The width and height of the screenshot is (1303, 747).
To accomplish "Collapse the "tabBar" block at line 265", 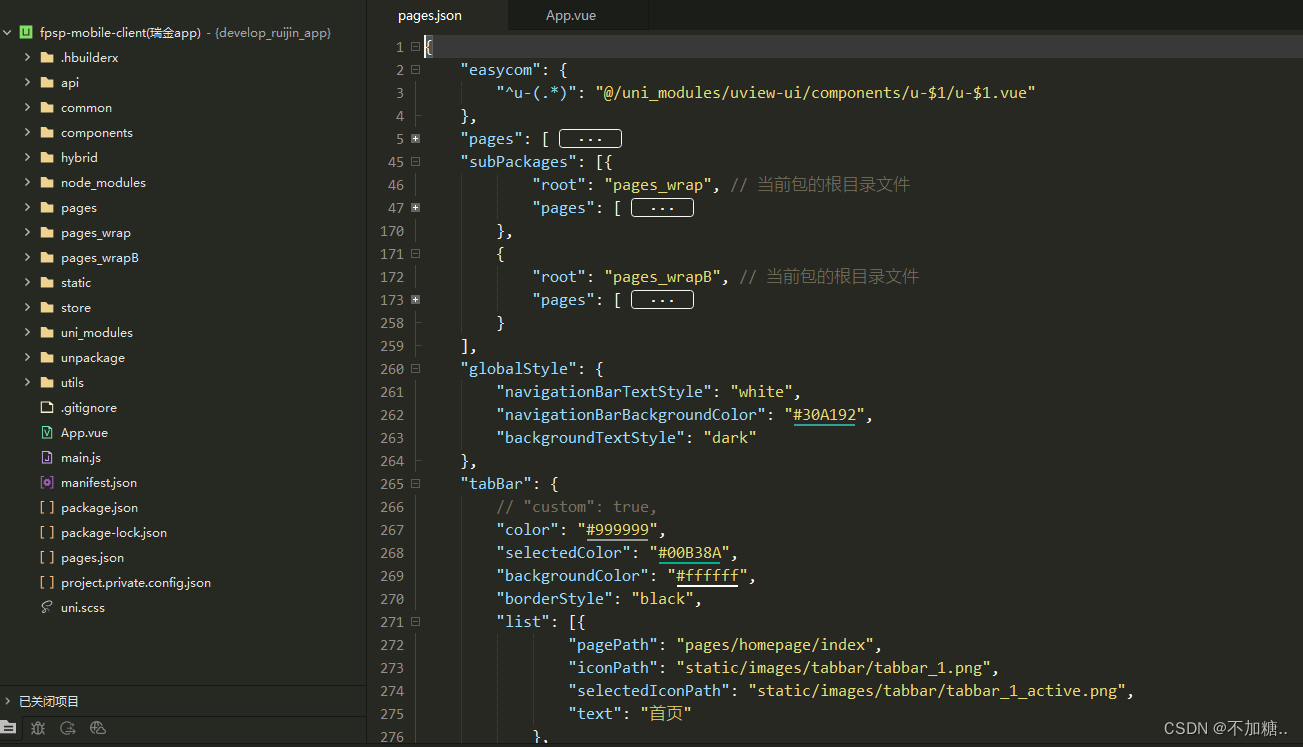I will coord(415,484).
